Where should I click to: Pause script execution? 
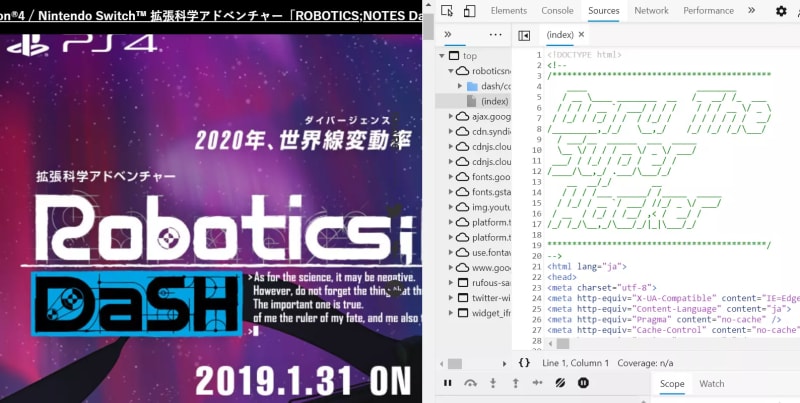[x=447, y=383]
